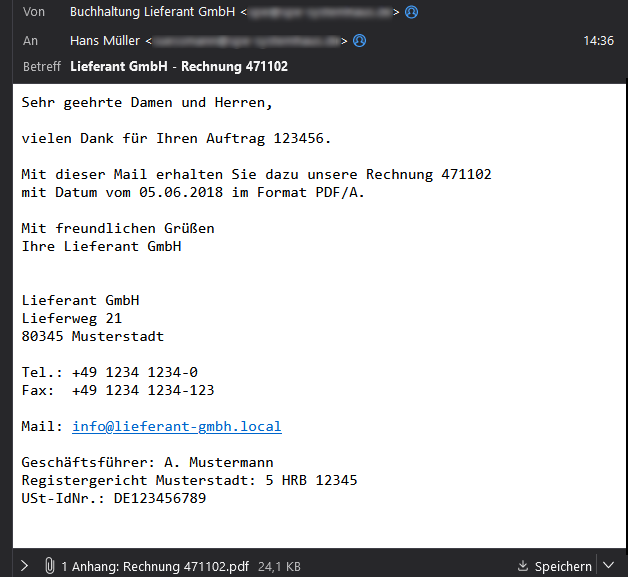This screenshot has height=577, width=628.
Task: Expand the attachment list with the chevron
Action: (x=24, y=566)
